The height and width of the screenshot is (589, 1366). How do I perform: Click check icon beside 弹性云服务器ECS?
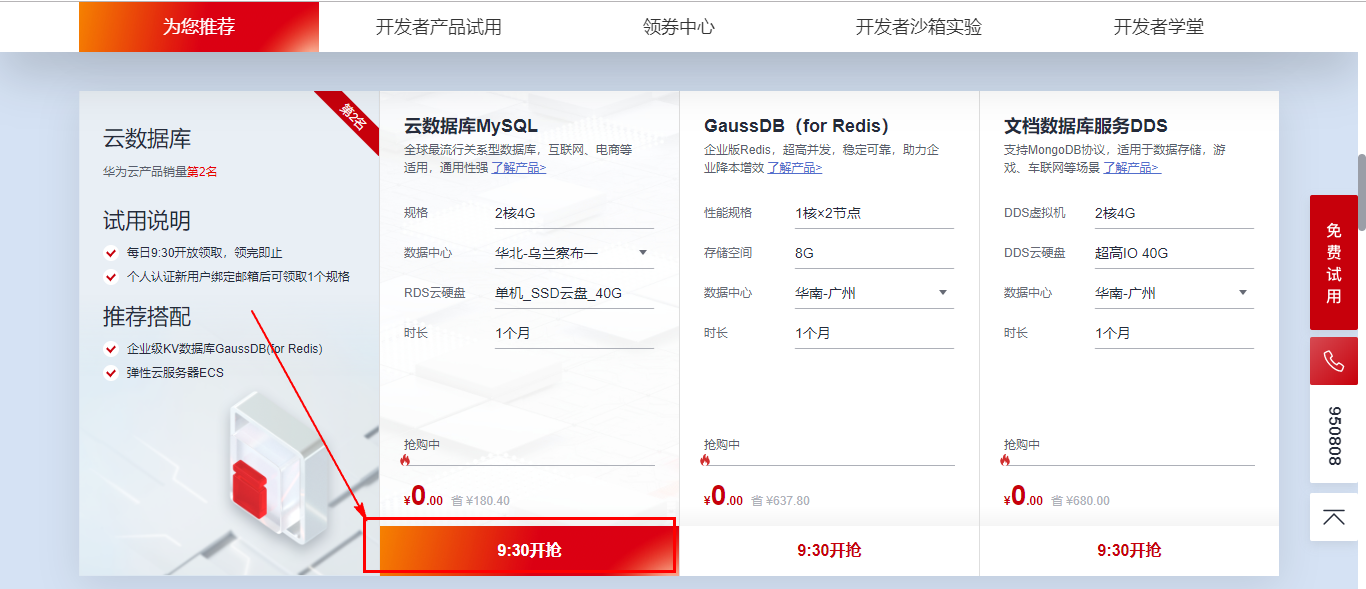111,373
